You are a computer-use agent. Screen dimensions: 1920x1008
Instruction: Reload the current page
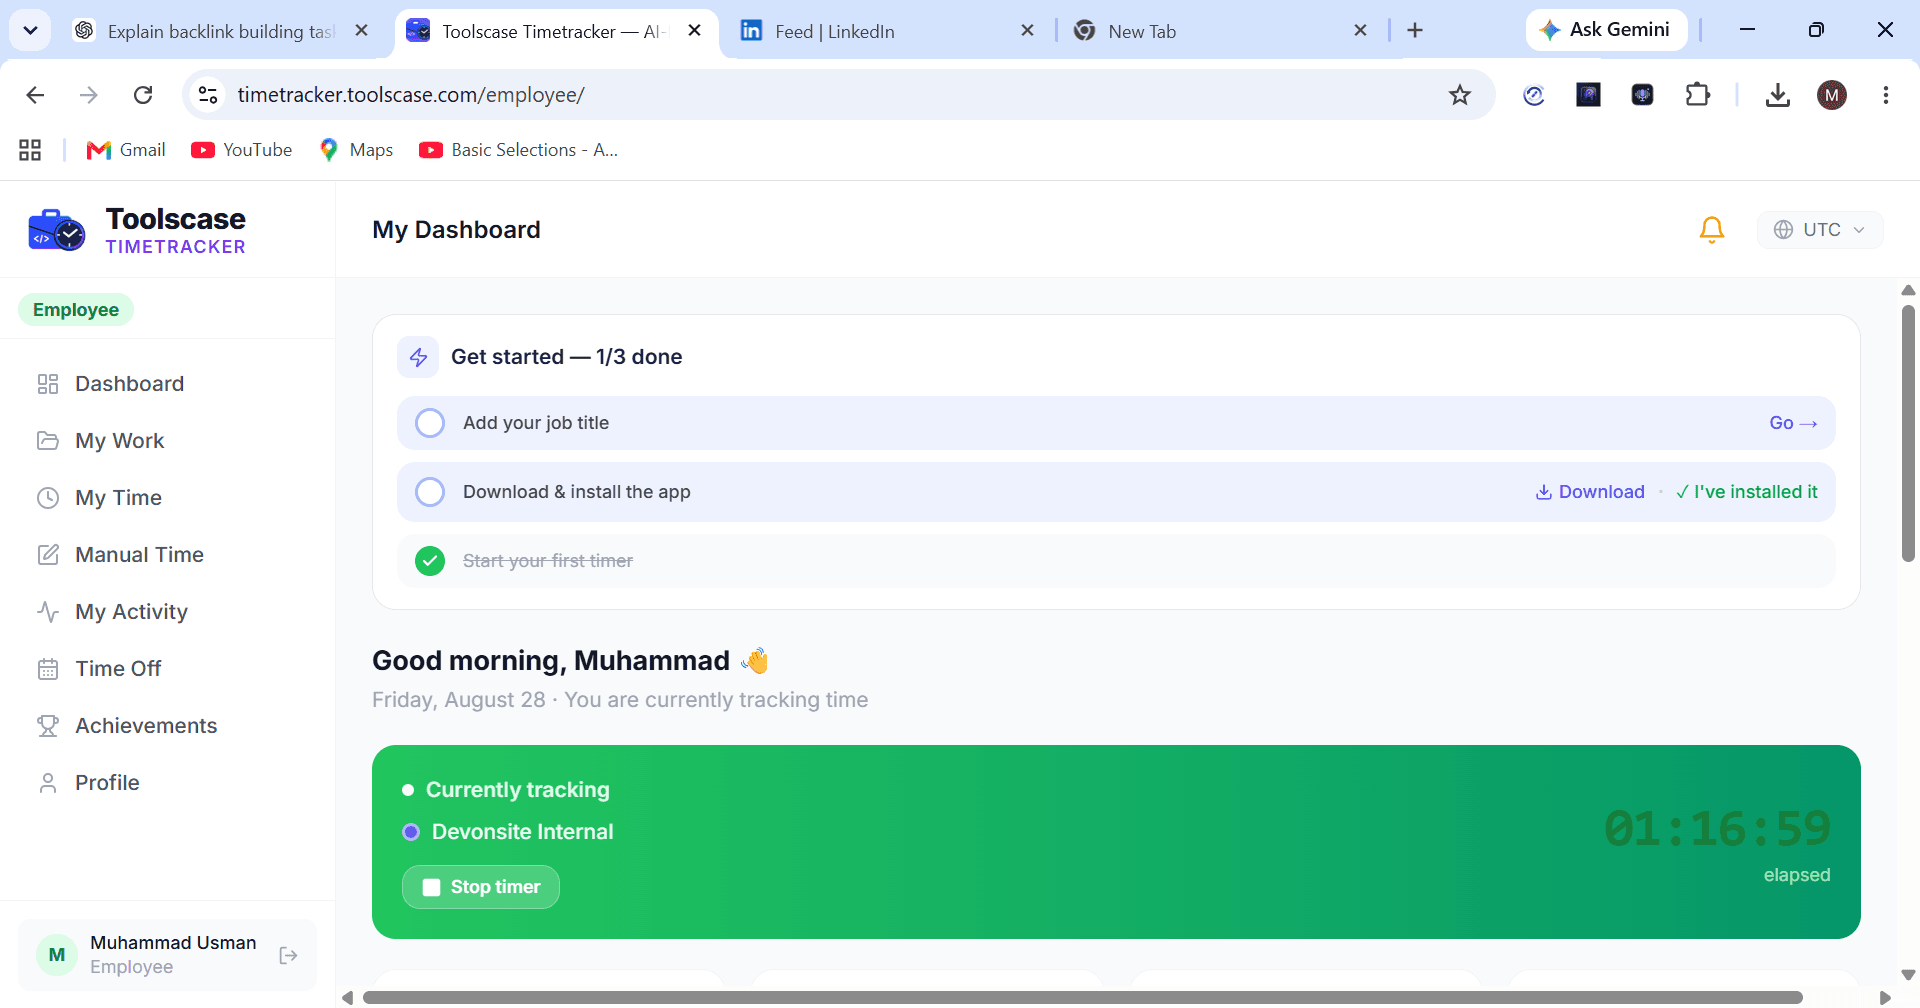click(x=143, y=95)
